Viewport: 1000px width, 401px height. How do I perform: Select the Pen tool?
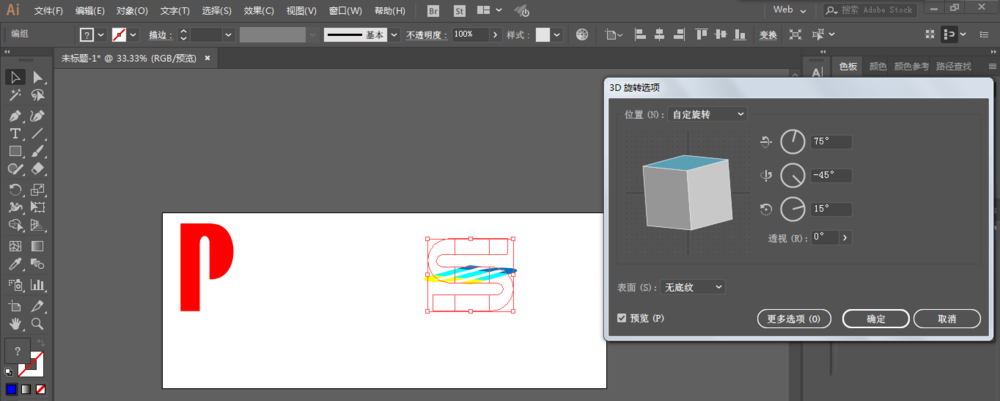coord(15,117)
